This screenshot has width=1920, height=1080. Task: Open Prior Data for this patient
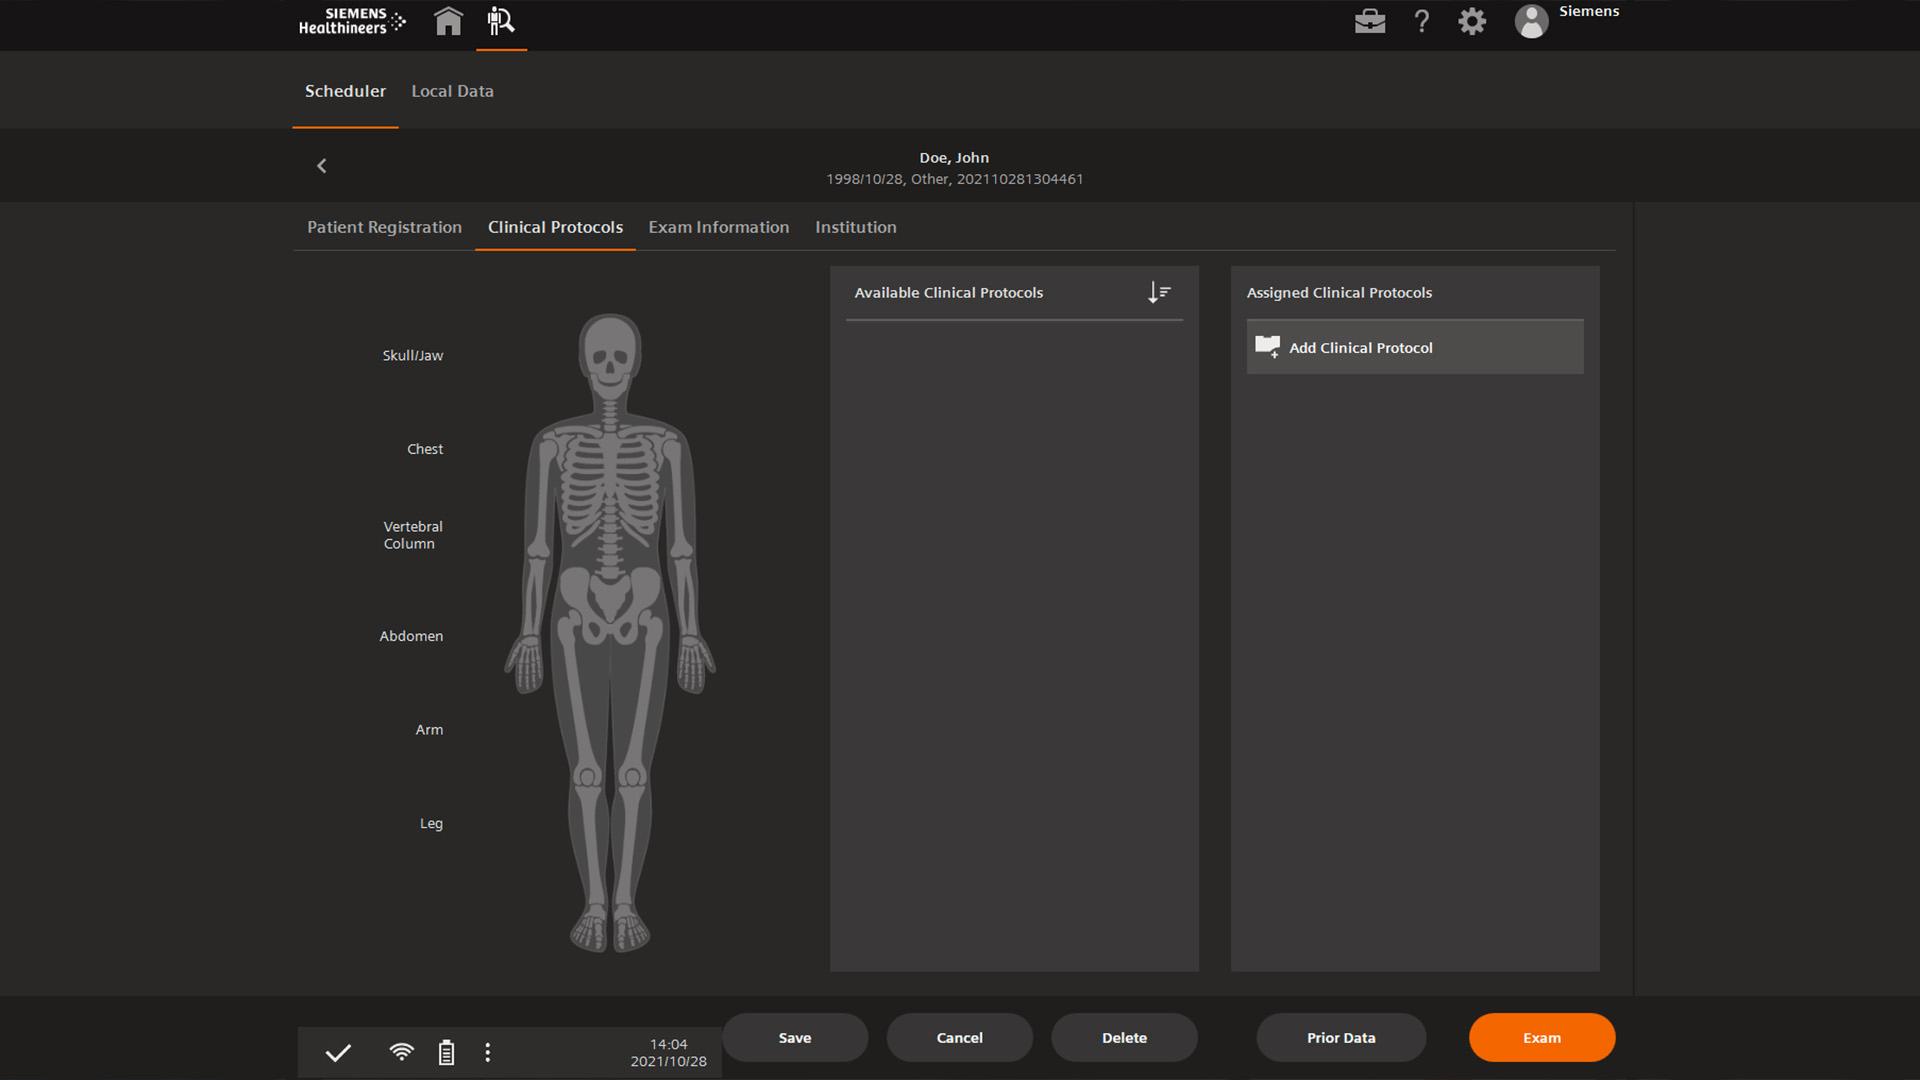1340,1037
